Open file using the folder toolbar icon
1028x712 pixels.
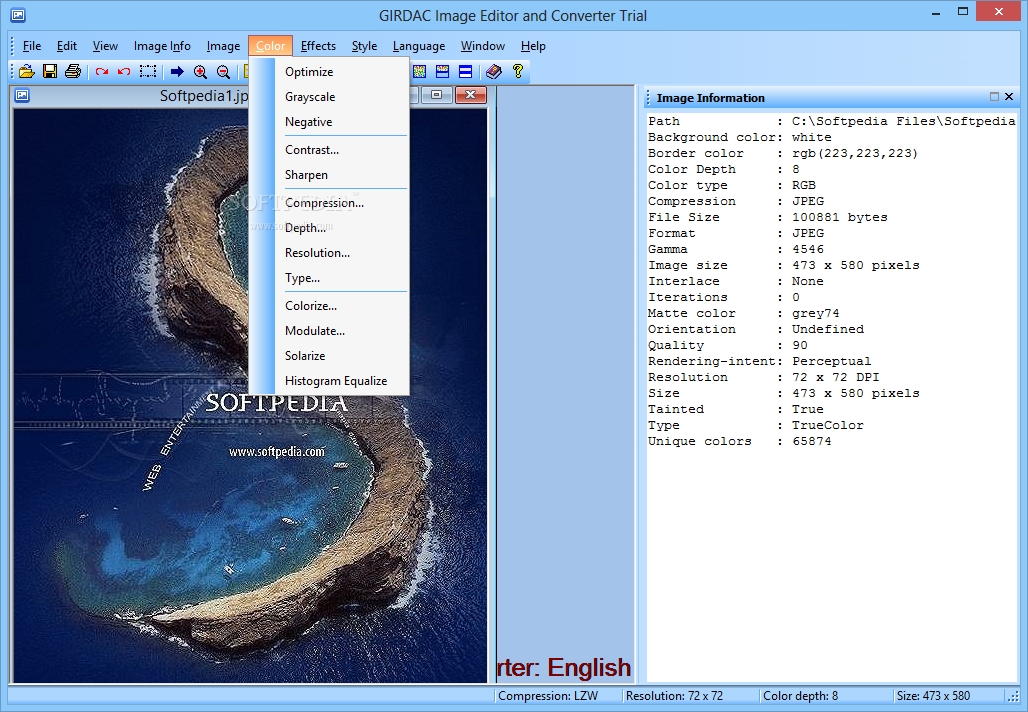pos(26,71)
